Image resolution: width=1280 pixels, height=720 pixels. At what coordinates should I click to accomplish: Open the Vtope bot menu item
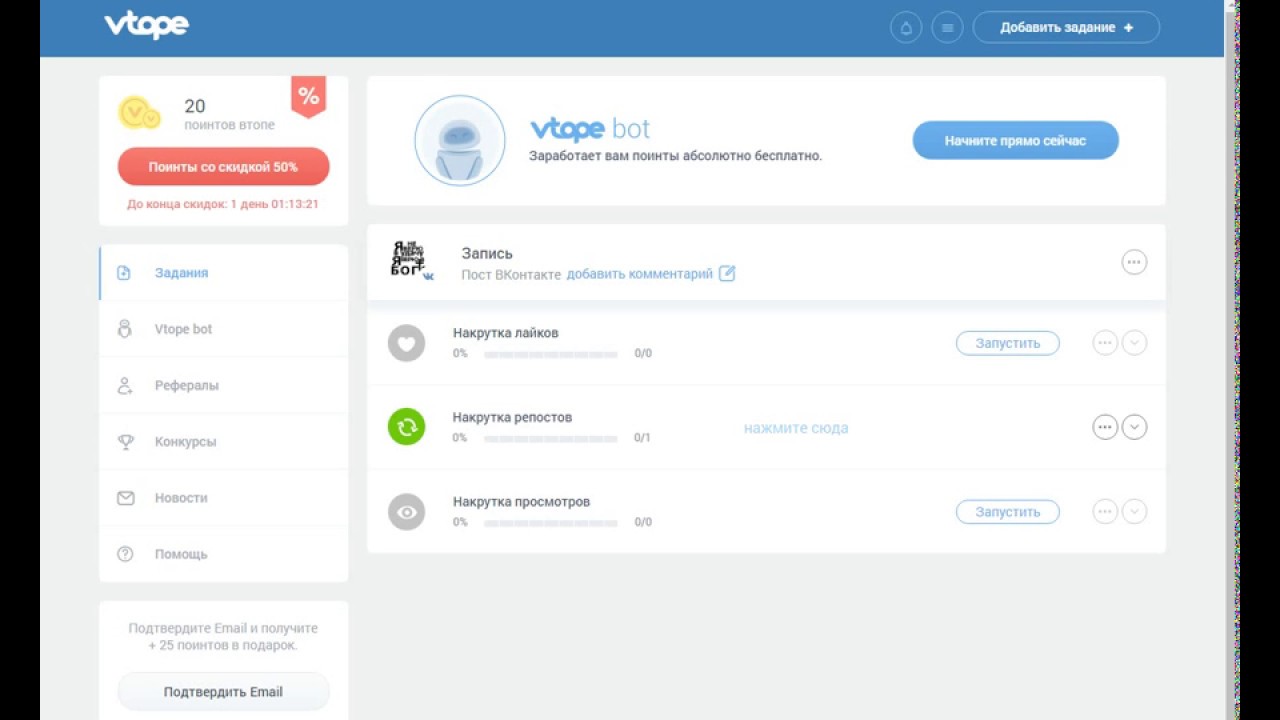[224, 329]
